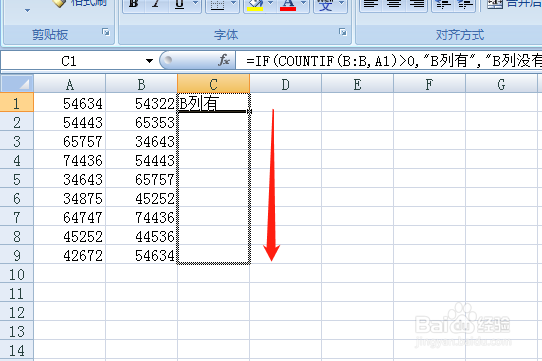Open fill color dropdown arrow
The image size is (542, 361).
point(271,3)
